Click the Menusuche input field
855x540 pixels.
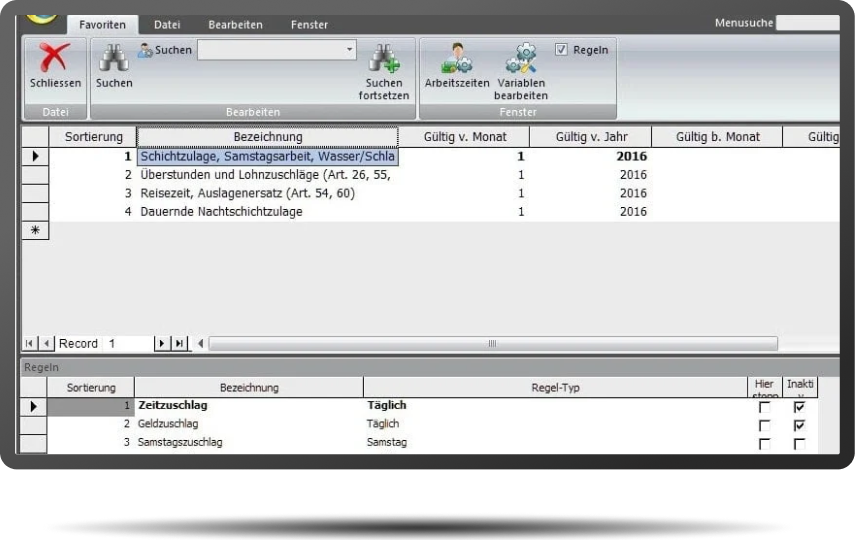point(808,23)
